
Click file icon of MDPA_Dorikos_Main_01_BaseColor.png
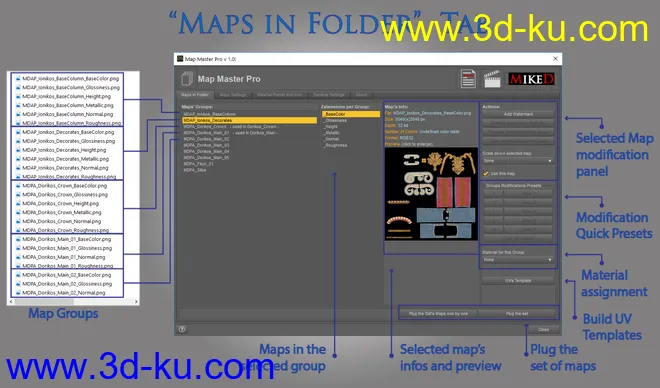pos(18,239)
